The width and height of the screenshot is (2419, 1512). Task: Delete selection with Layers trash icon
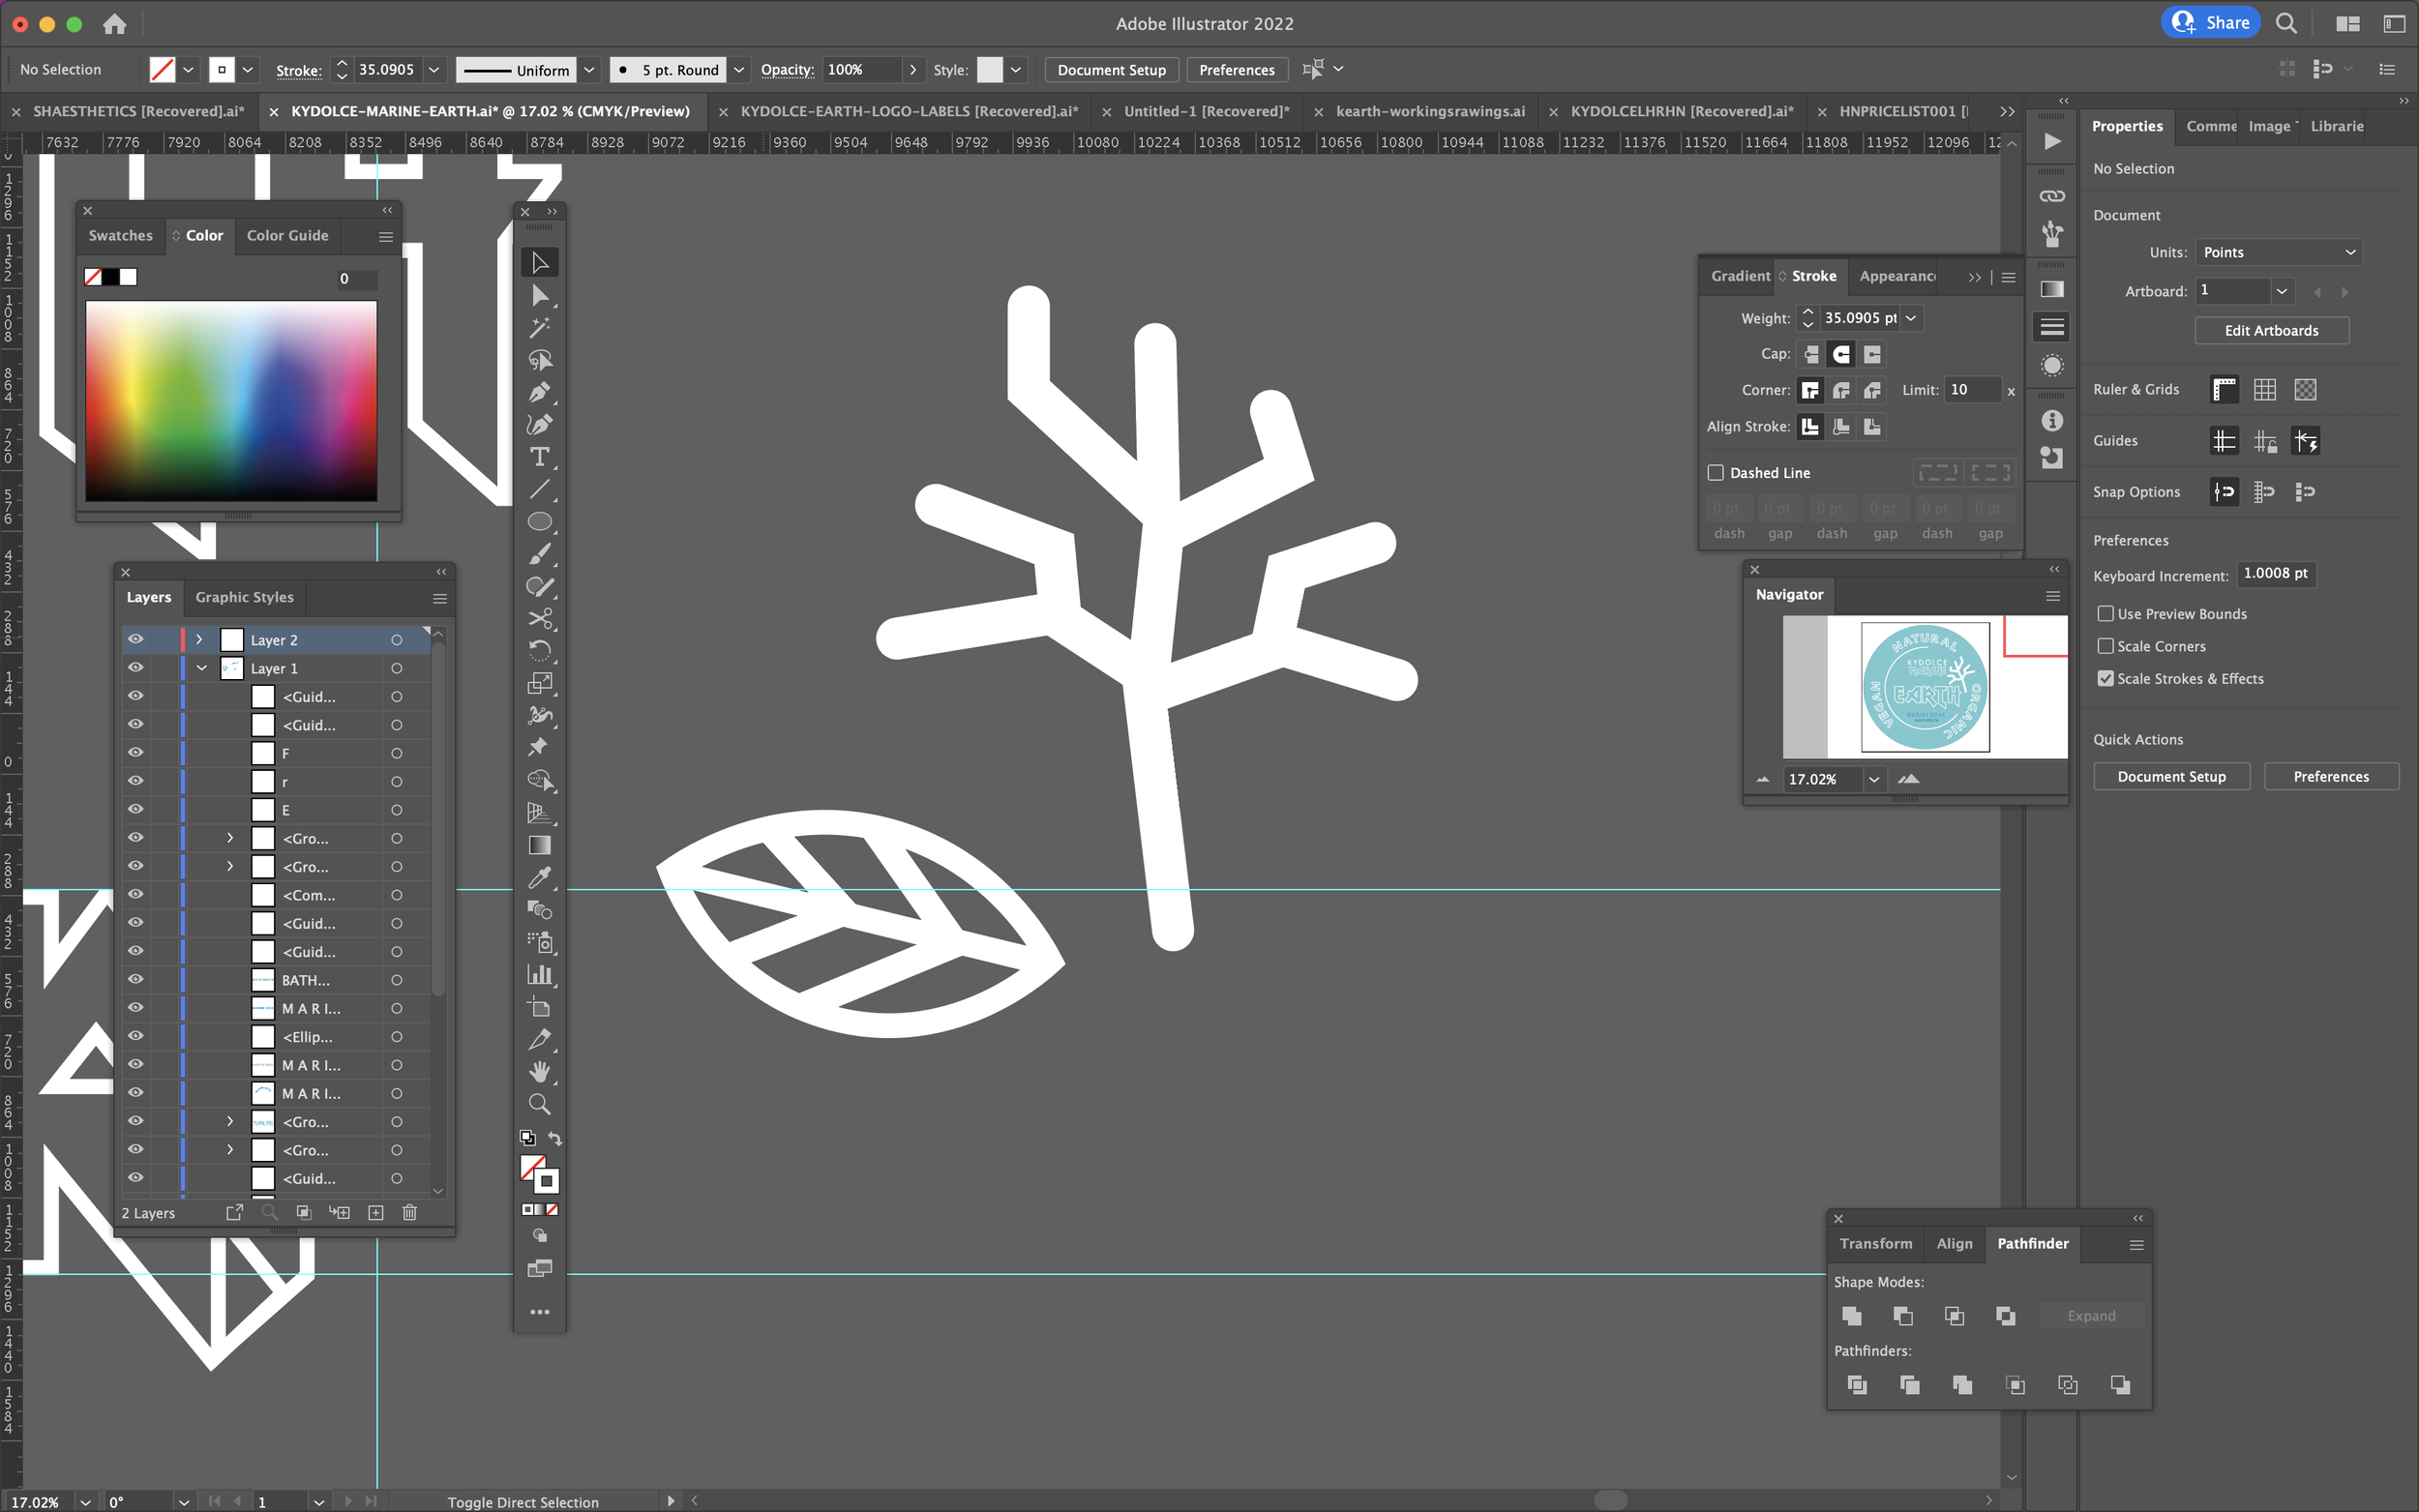tap(409, 1213)
